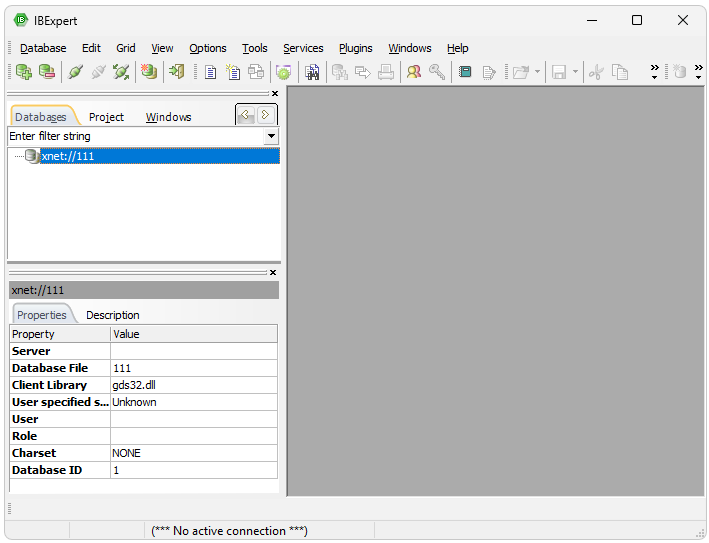Open User Manager people icon
Viewport: 709px width, 543px height.
tap(414, 72)
